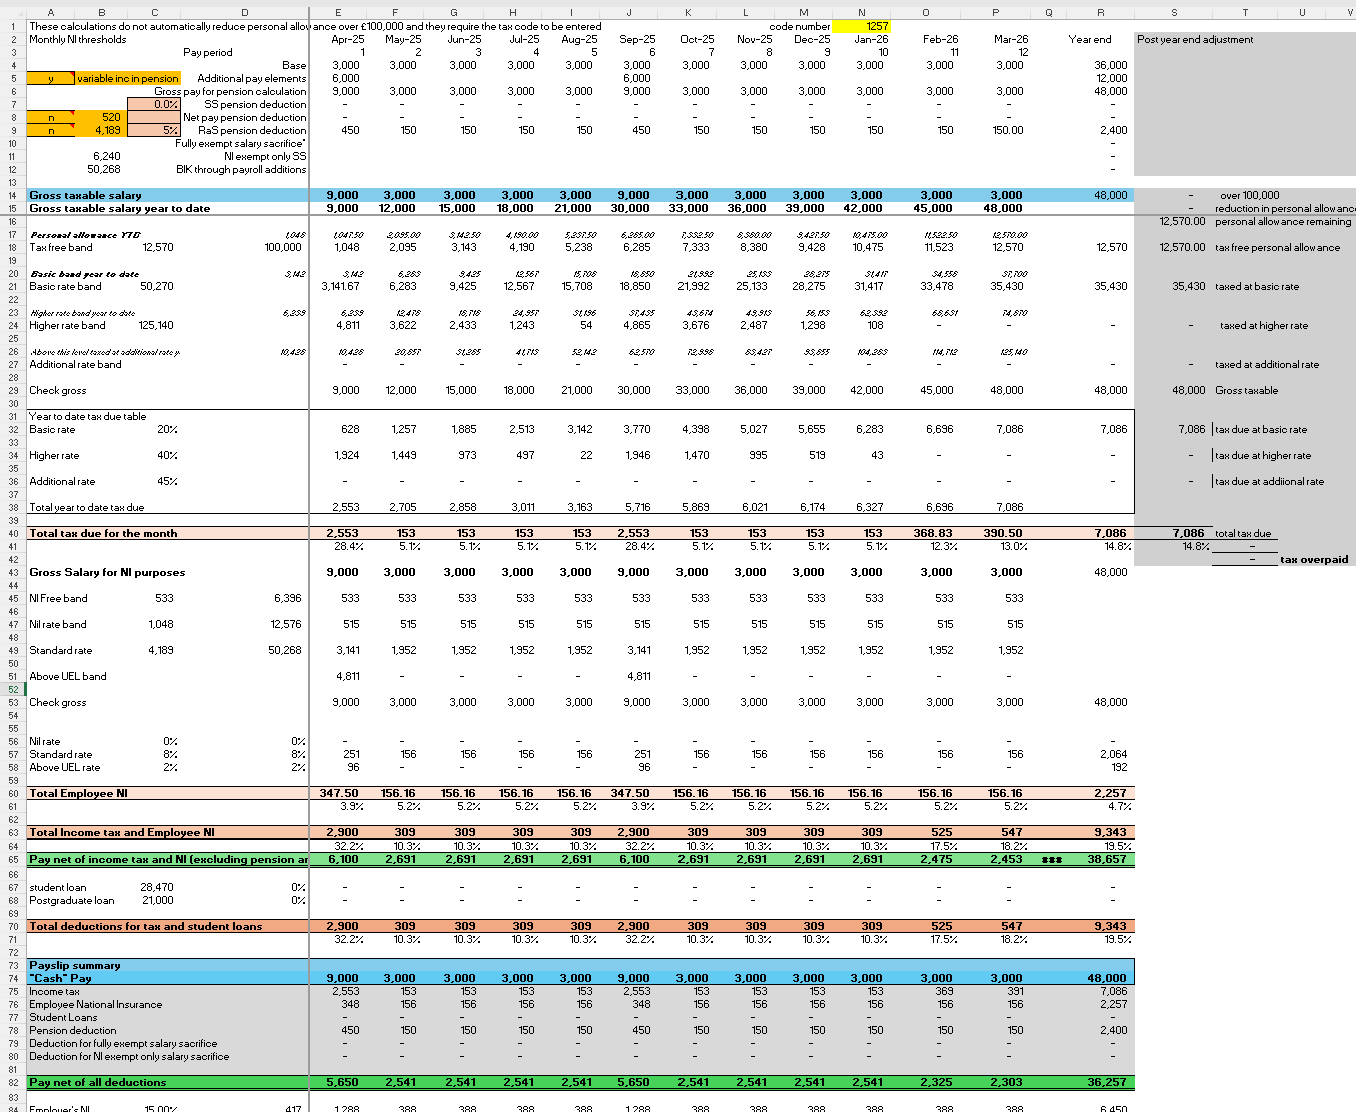Viewport: 1356px width, 1112px height.
Task: Click the 'Mar-26' month heading
Action: (1010, 39)
